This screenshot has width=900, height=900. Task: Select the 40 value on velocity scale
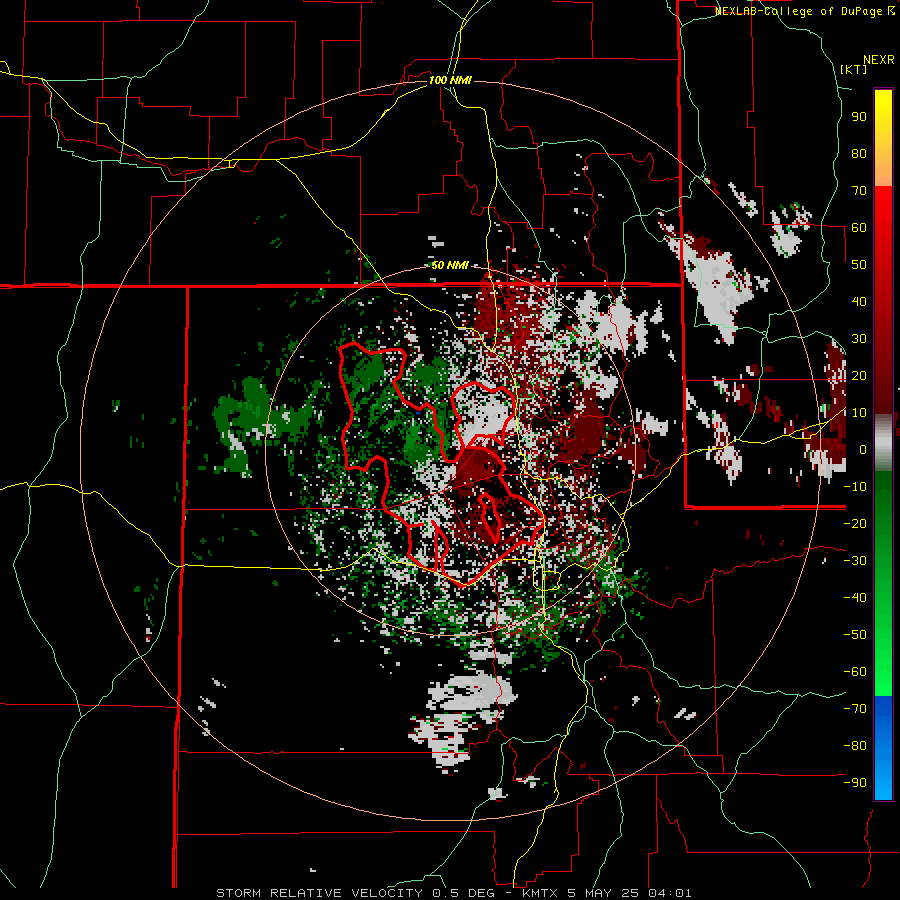click(859, 302)
